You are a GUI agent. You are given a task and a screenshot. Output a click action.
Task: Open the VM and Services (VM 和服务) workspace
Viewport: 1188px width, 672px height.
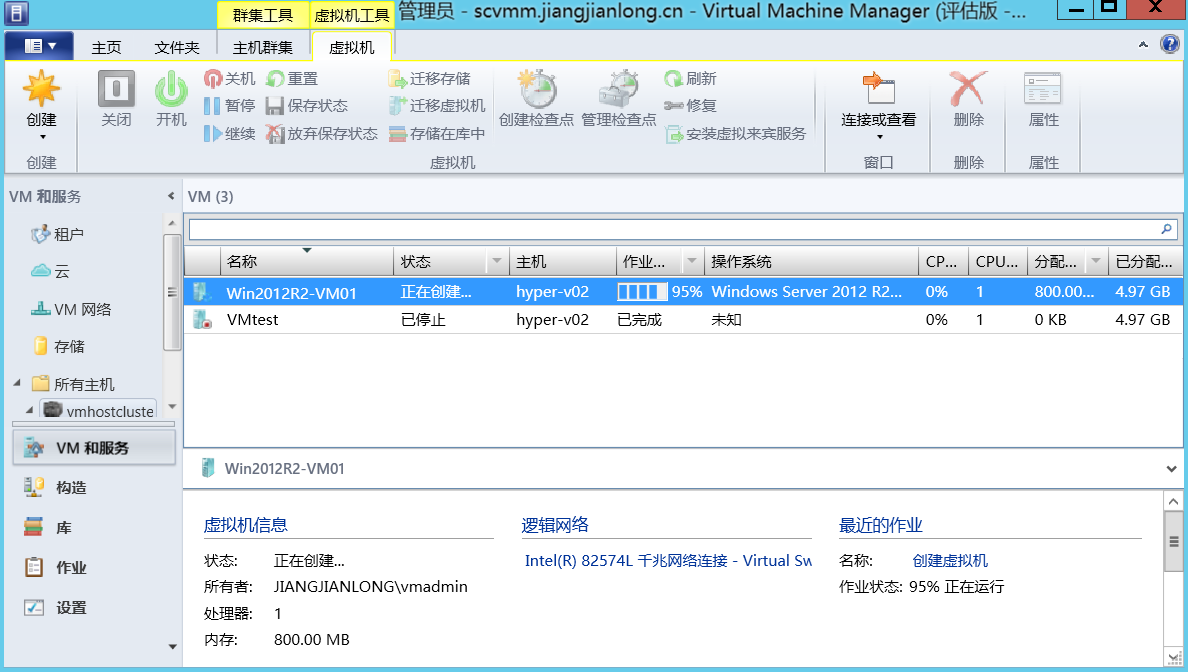tap(94, 448)
